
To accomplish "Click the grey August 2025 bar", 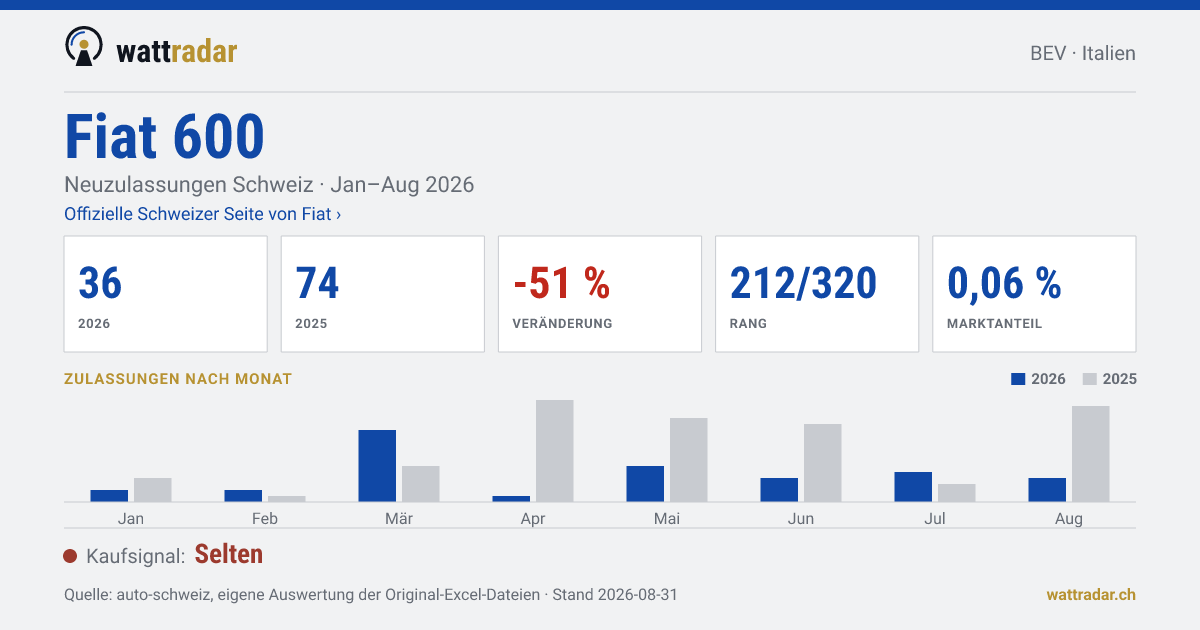I will (1091, 453).
